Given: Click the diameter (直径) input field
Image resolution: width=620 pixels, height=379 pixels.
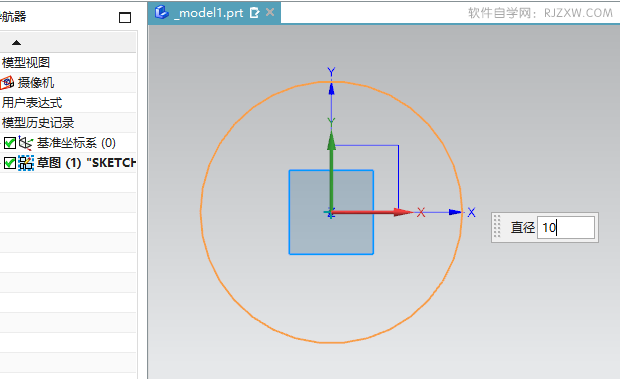Looking at the screenshot, I should coord(566,227).
